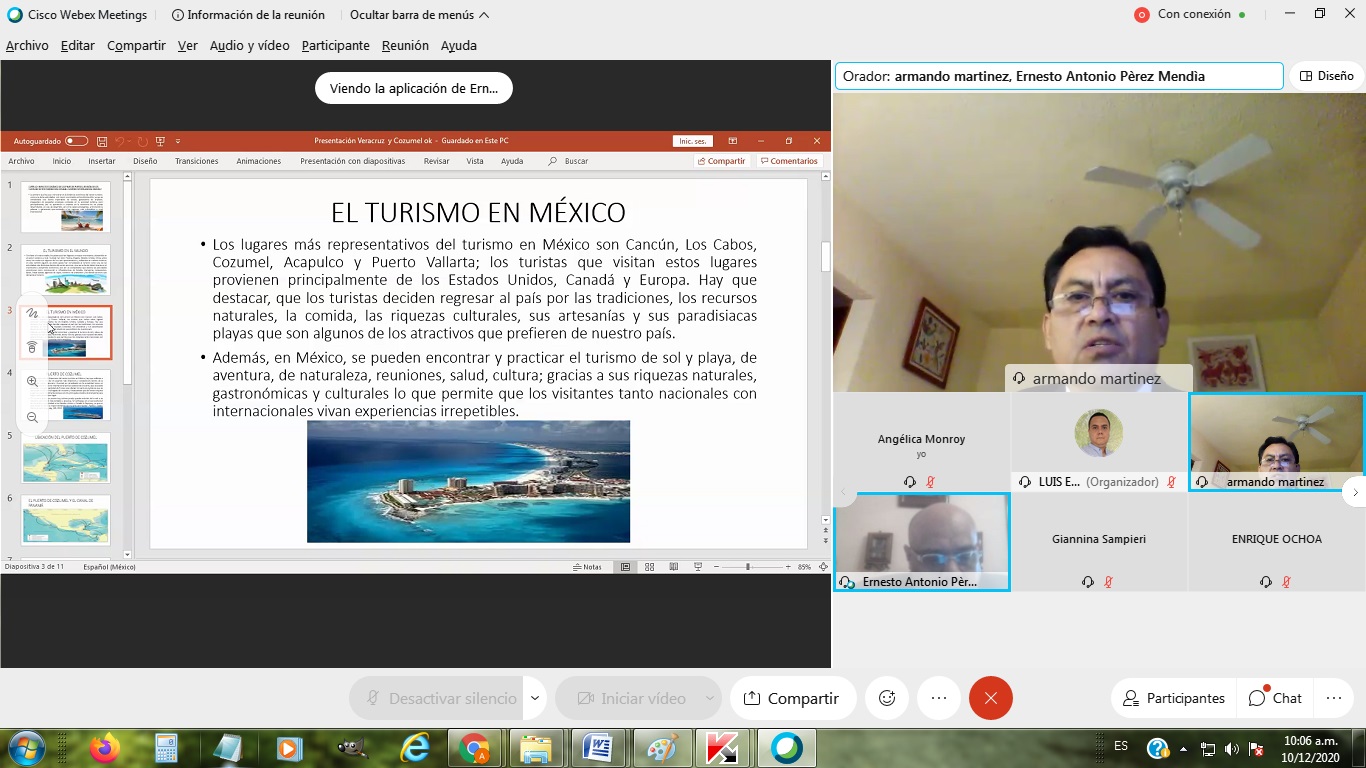Screen dimensions: 1366x768
Task: Click the remote control mouse icon
Action: [x=32, y=347]
